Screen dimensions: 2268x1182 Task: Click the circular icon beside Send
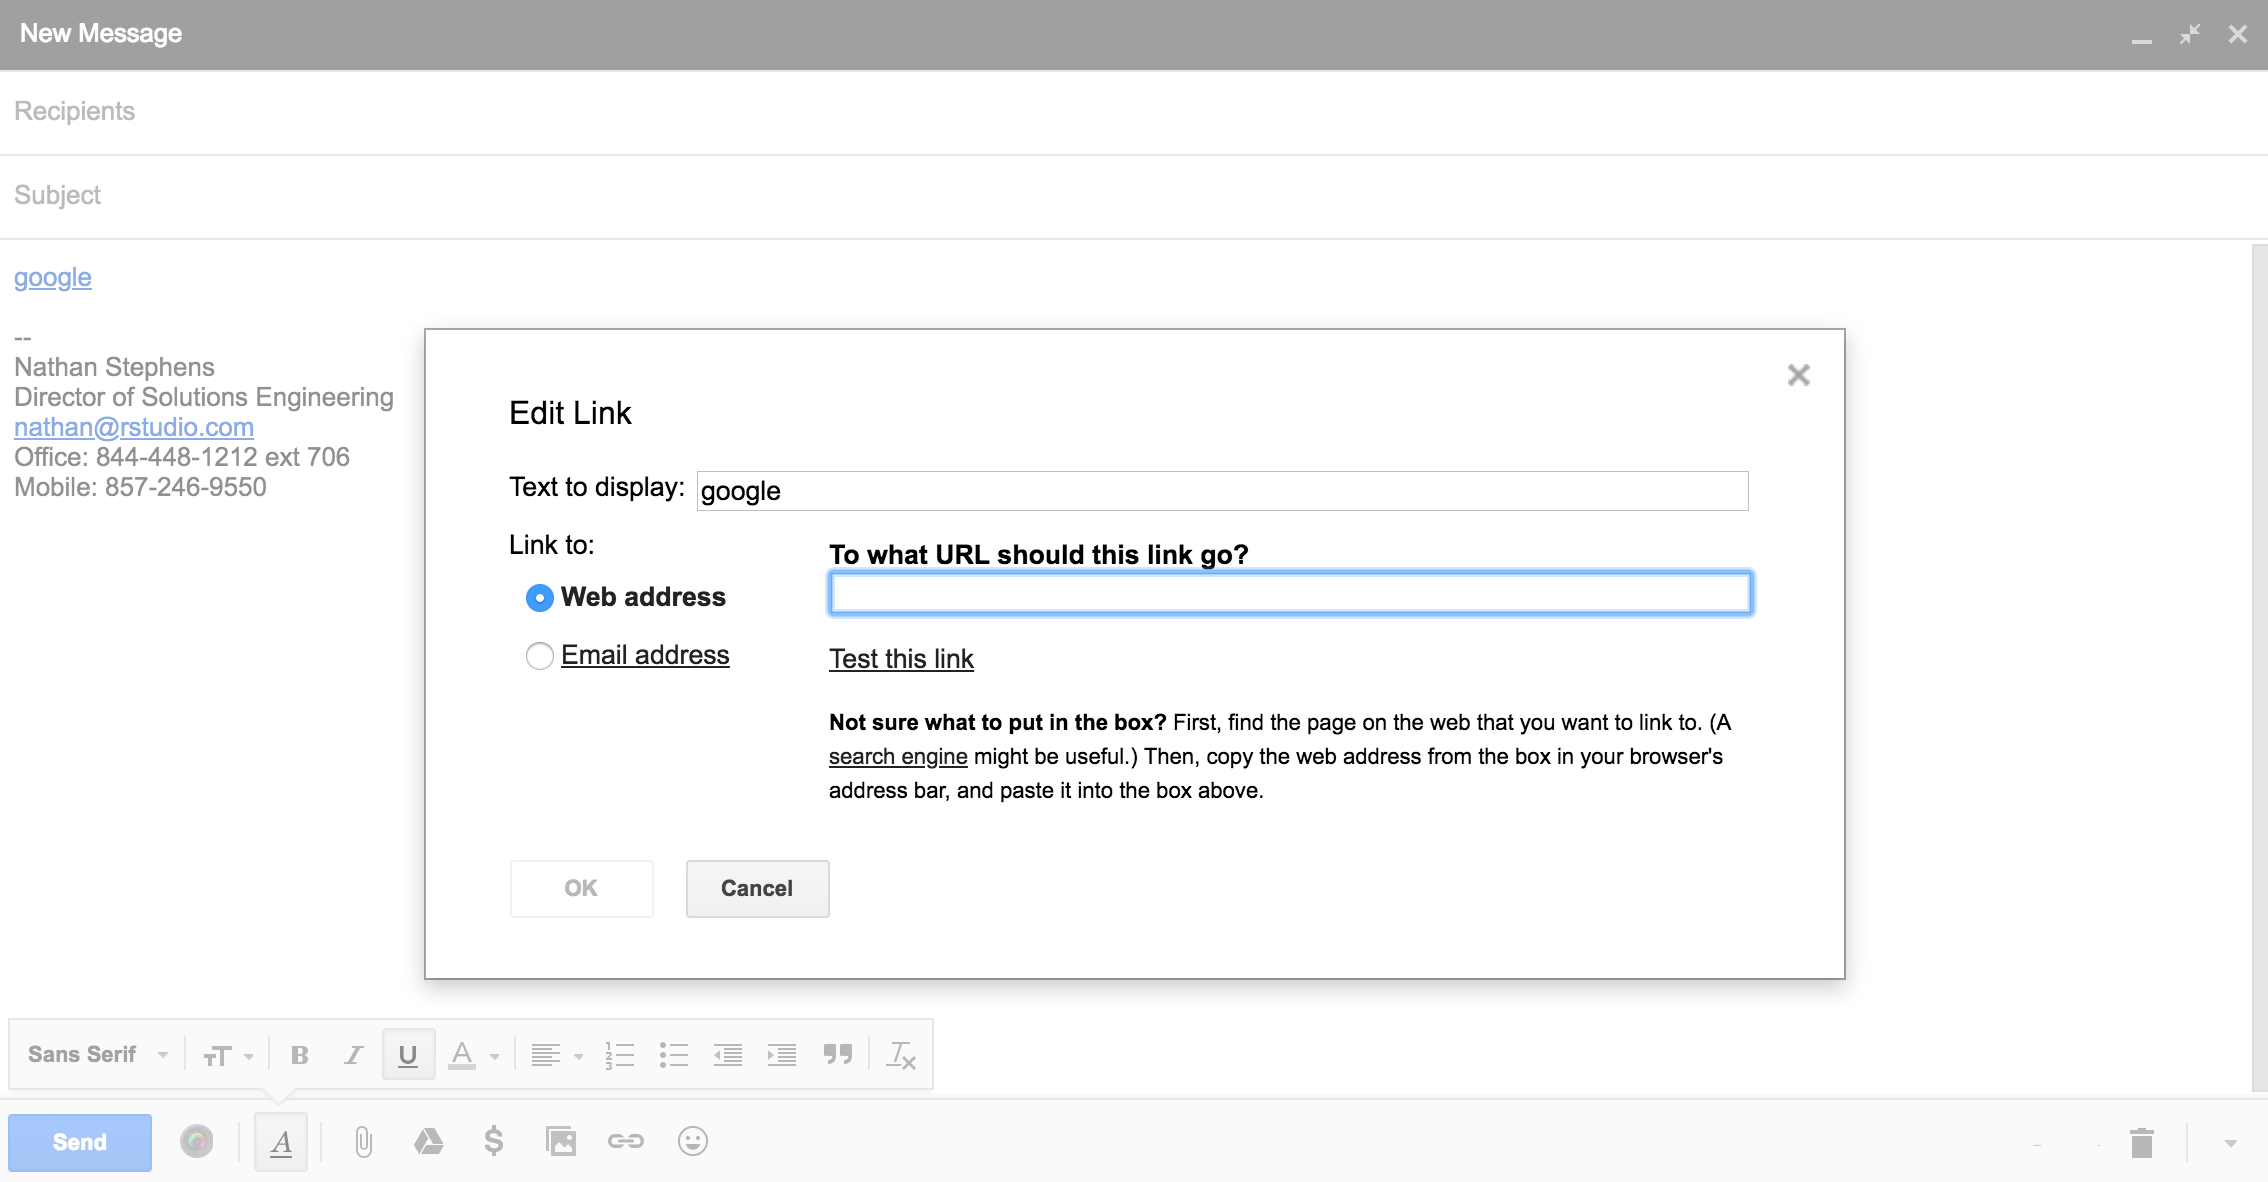click(x=196, y=1141)
